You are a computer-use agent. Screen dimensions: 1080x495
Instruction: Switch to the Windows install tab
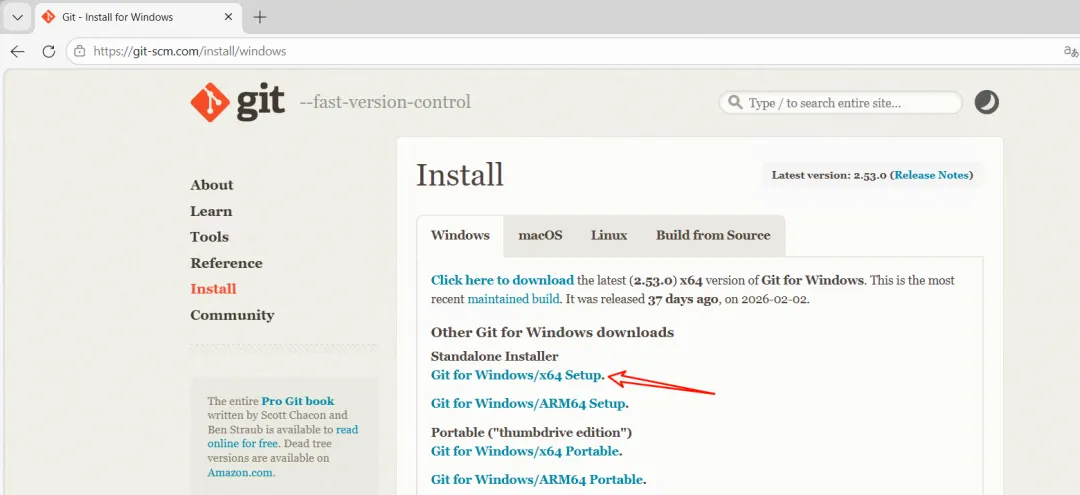pos(460,235)
